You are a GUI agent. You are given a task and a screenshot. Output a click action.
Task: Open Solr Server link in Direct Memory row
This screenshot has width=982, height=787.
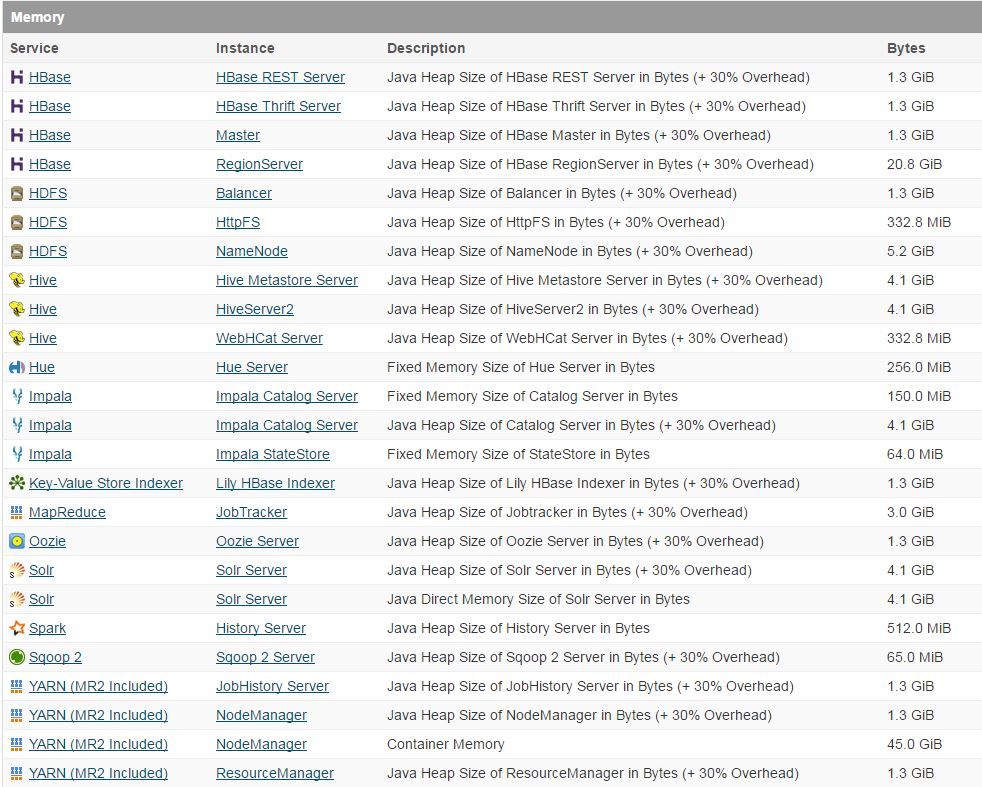coord(251,599)
